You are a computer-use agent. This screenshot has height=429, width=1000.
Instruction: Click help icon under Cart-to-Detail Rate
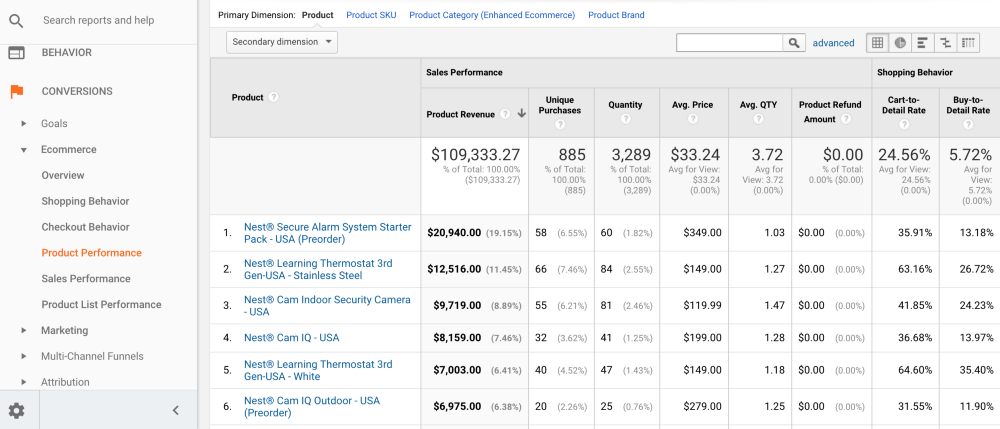[904, 124]
